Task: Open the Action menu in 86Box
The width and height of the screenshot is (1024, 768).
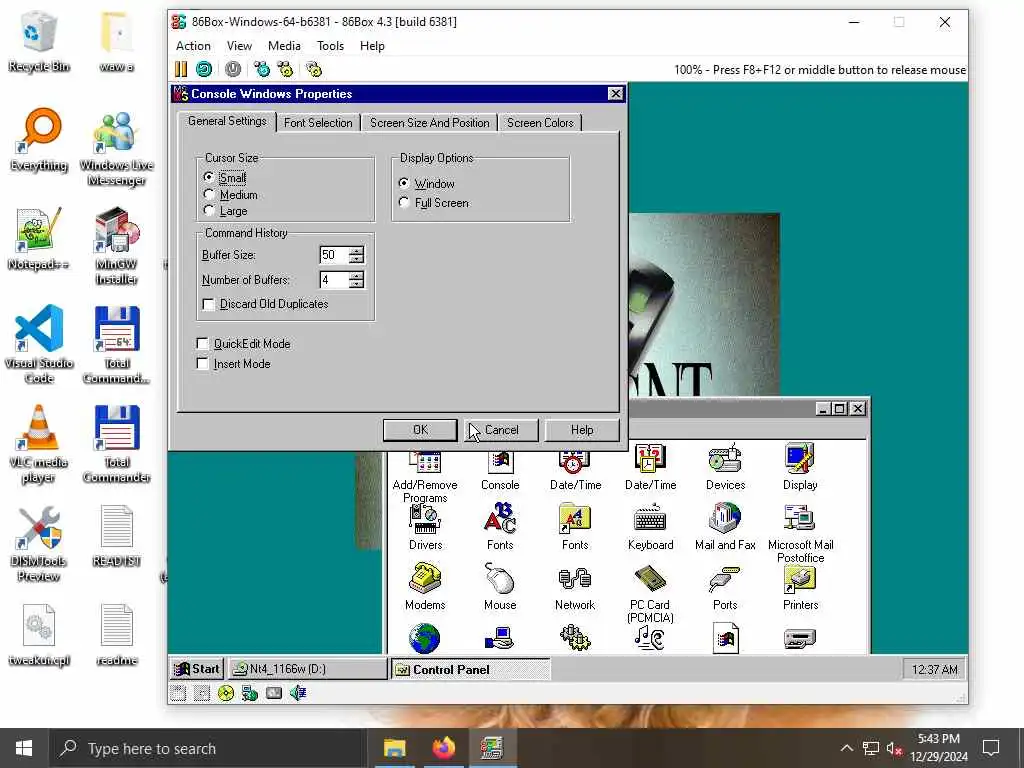Action: 193,46
